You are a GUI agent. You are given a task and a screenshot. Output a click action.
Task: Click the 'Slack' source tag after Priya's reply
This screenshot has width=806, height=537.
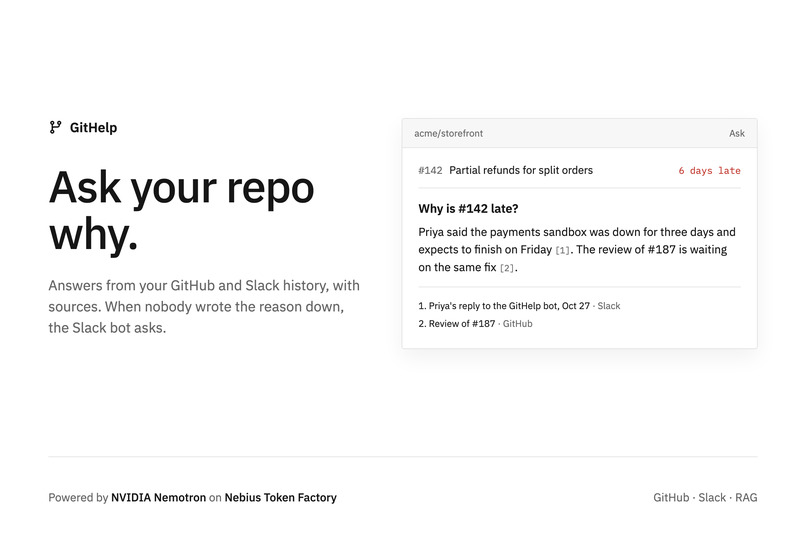click(x=609, y=306)
